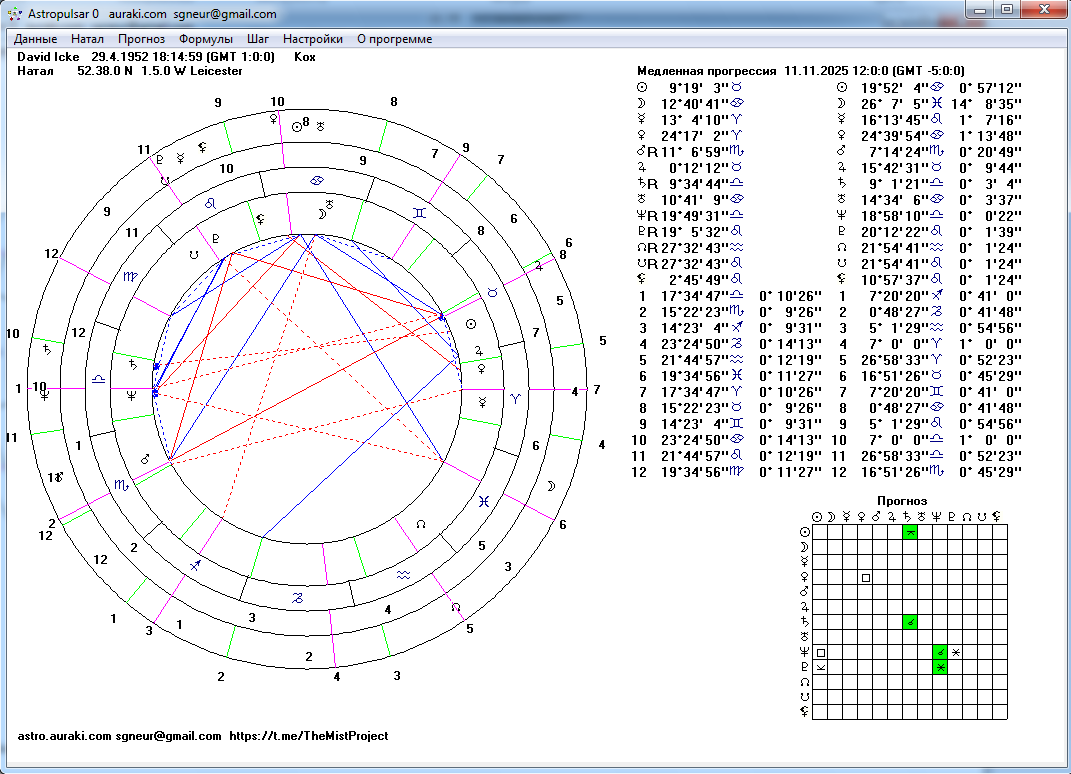This screenshot has height=774, width=1071.
Task: Click the Aries glyph on the zodiac ring
Action: click(516, 397)
